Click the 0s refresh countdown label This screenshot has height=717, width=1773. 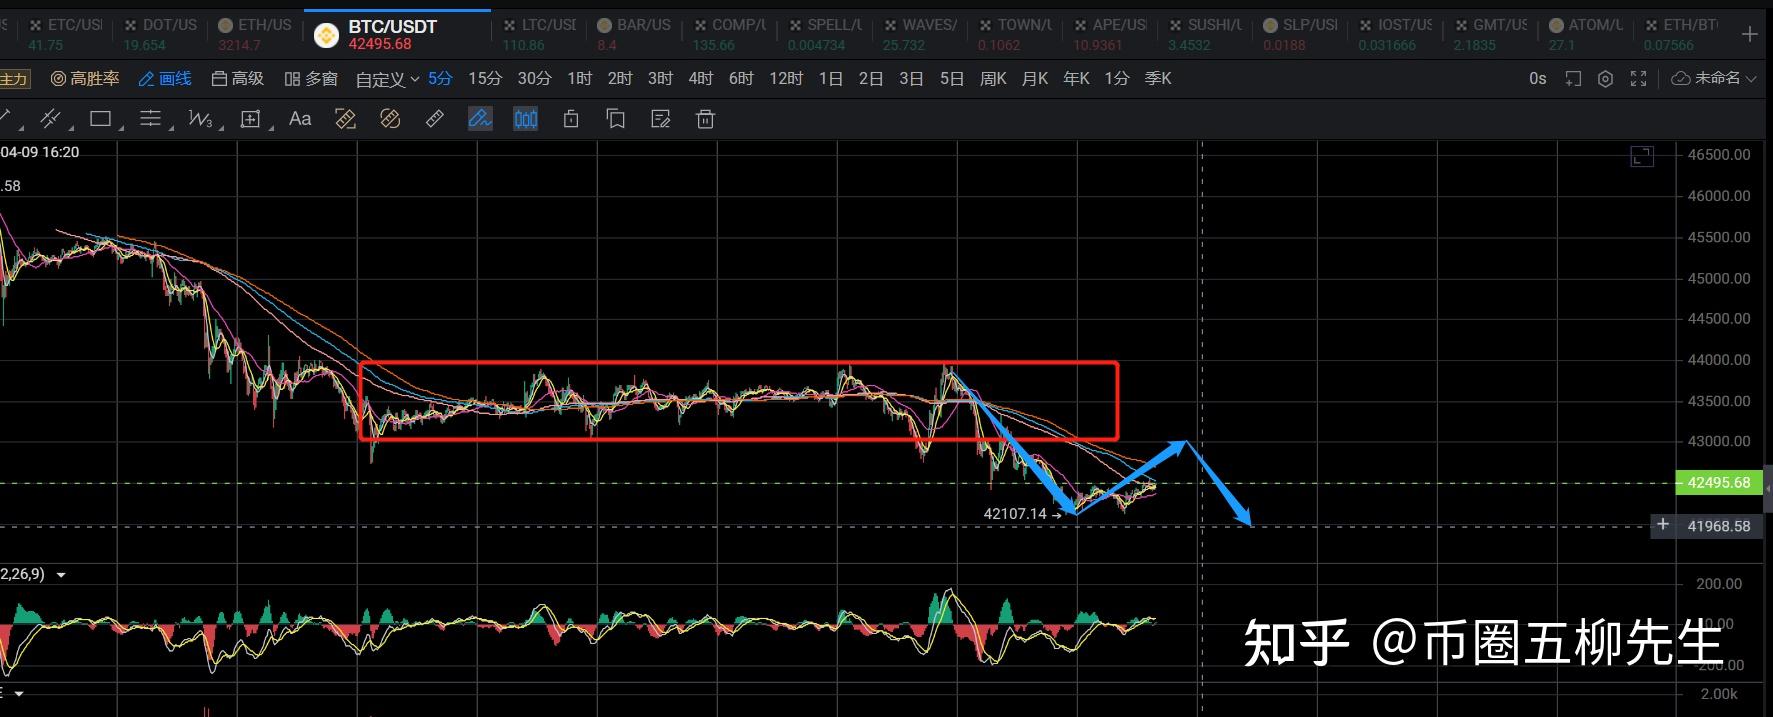(1538, 78)
